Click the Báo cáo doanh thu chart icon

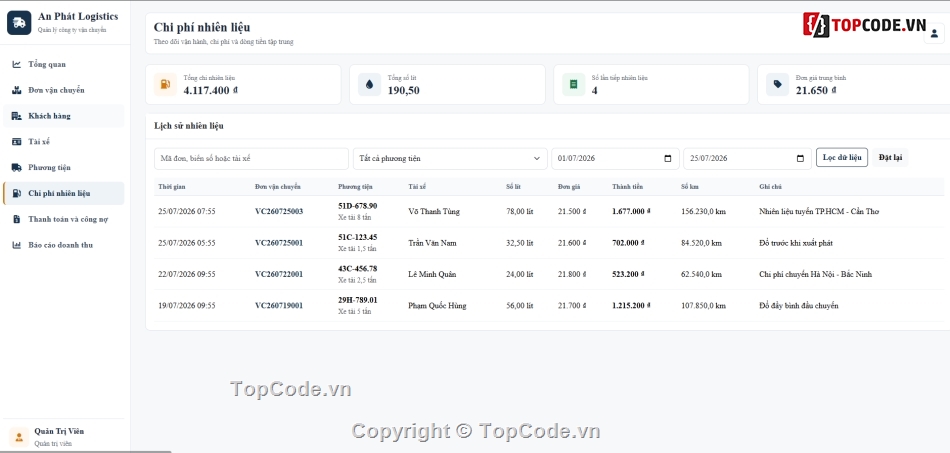pyautogui.click(x=16, y=245)
